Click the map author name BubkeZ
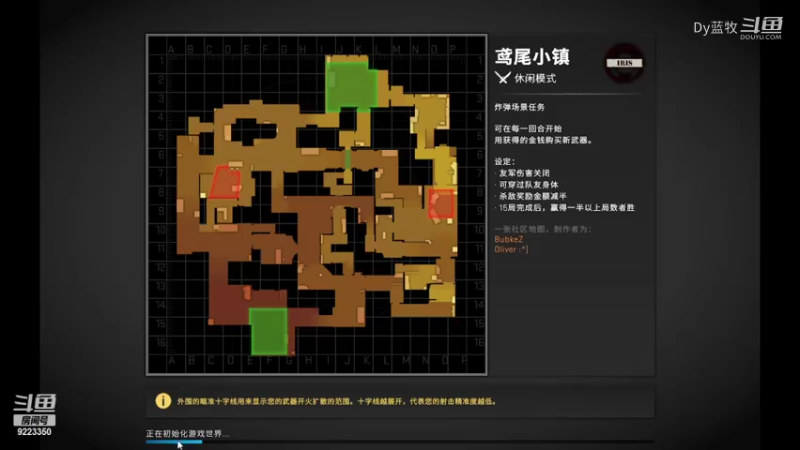This screenshot has width=800, height=450. pyautogui.click(x=509, y=239)
